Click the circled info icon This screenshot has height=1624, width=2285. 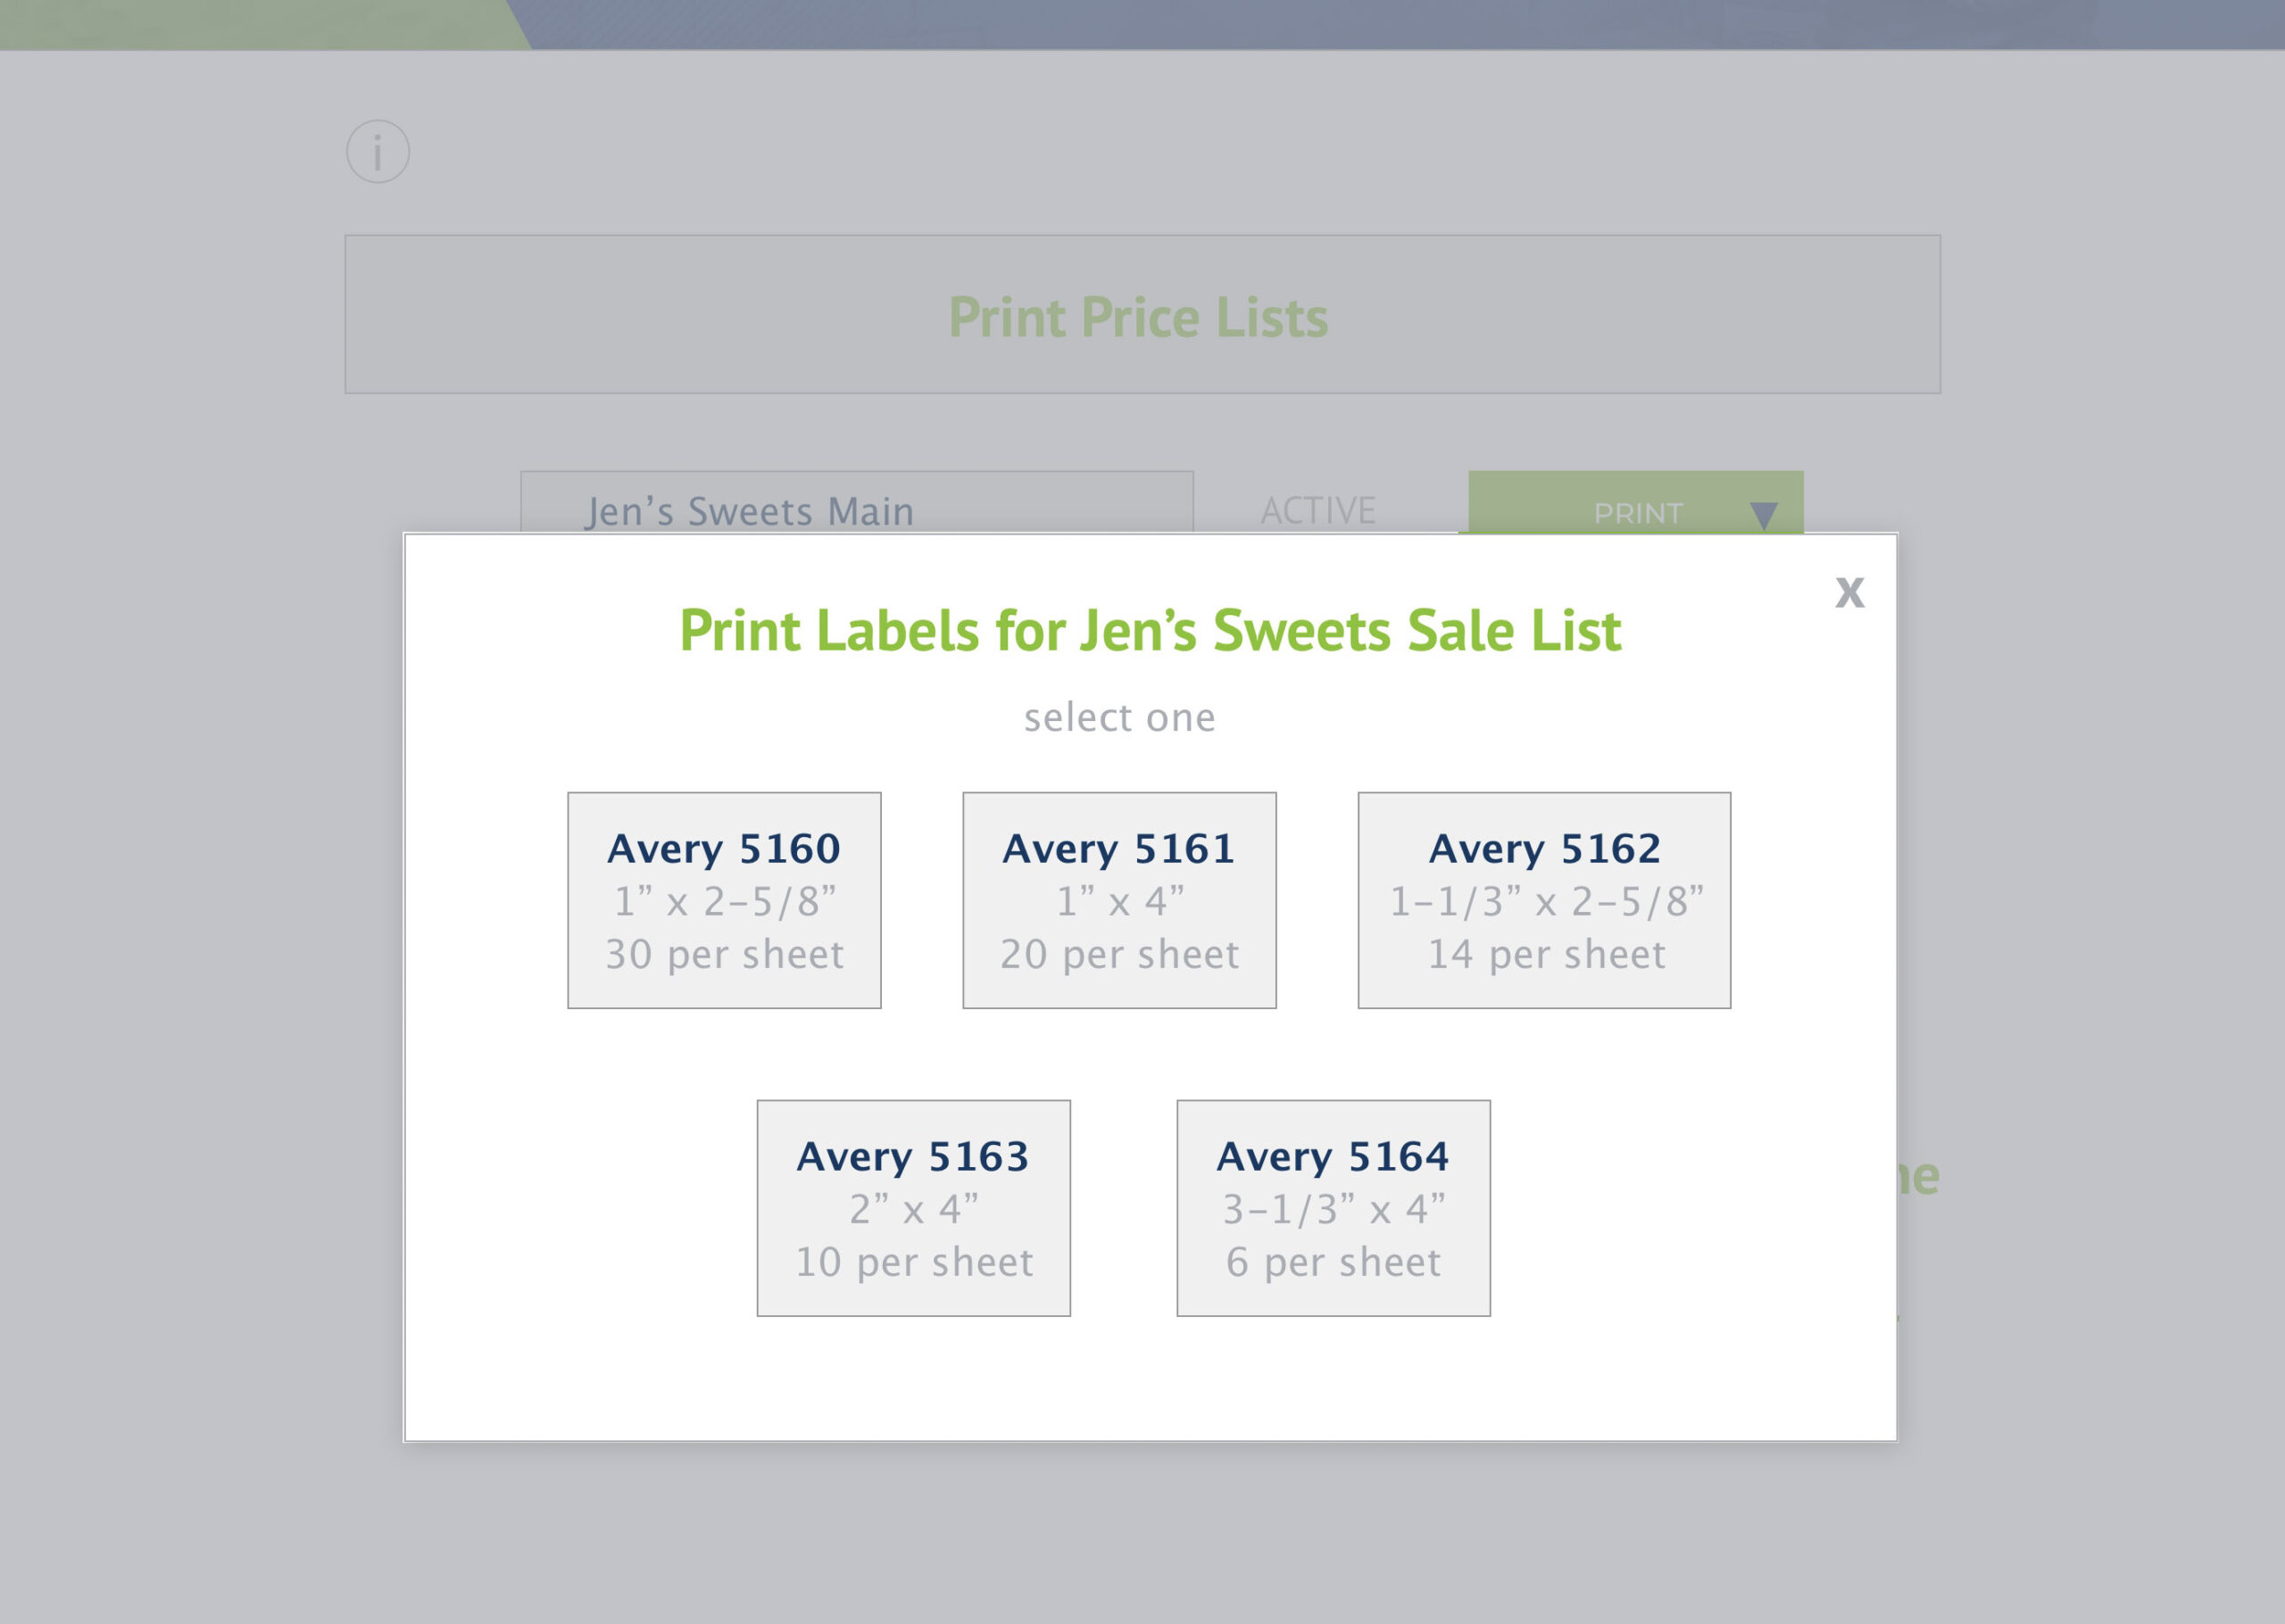pyautogui.click(x=378, y=152)
